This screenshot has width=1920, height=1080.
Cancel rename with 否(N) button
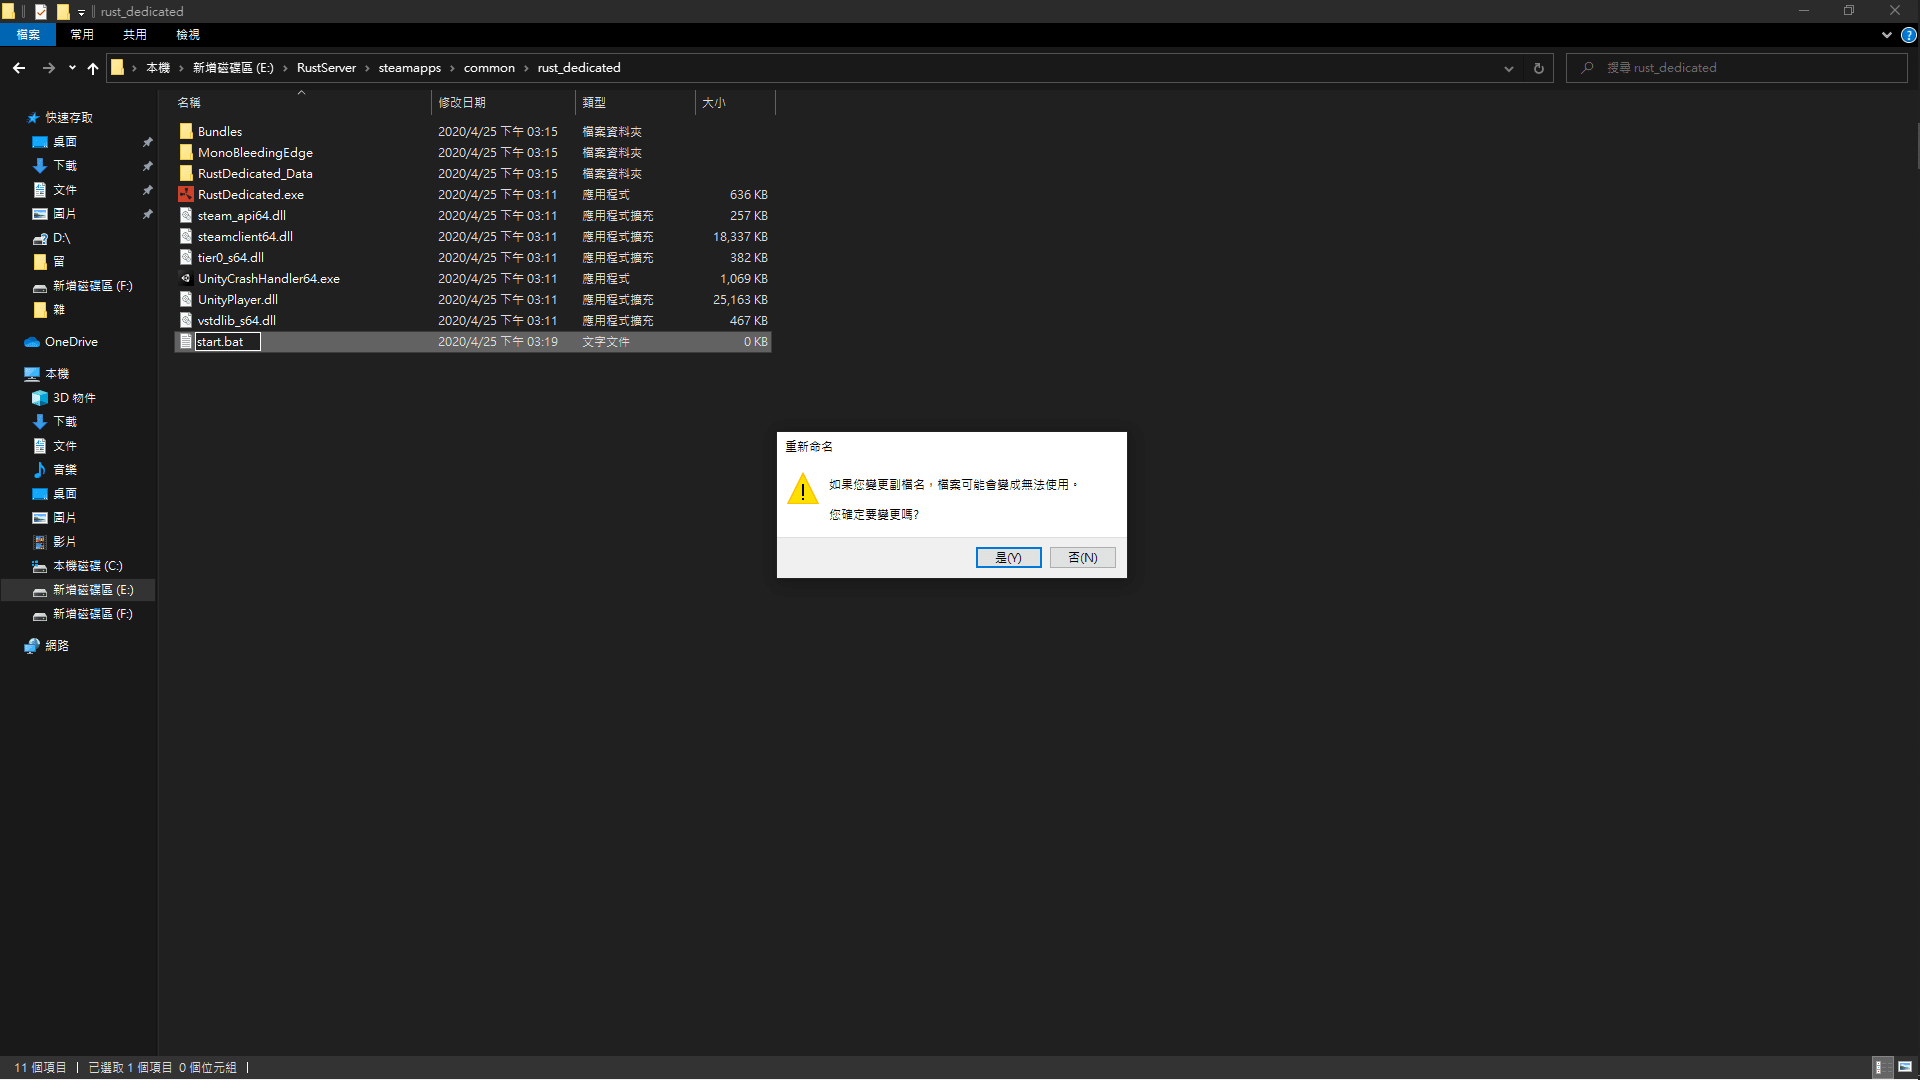1082,558
